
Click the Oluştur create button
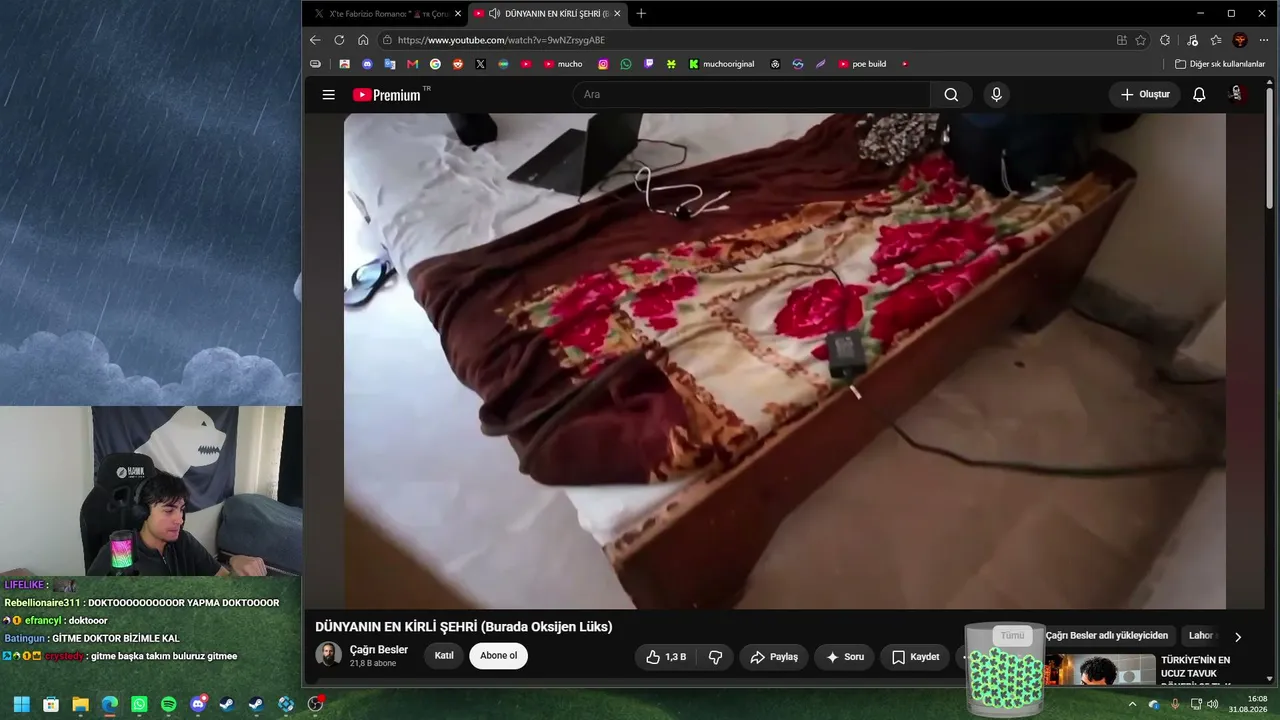(x=1145, y=95)
